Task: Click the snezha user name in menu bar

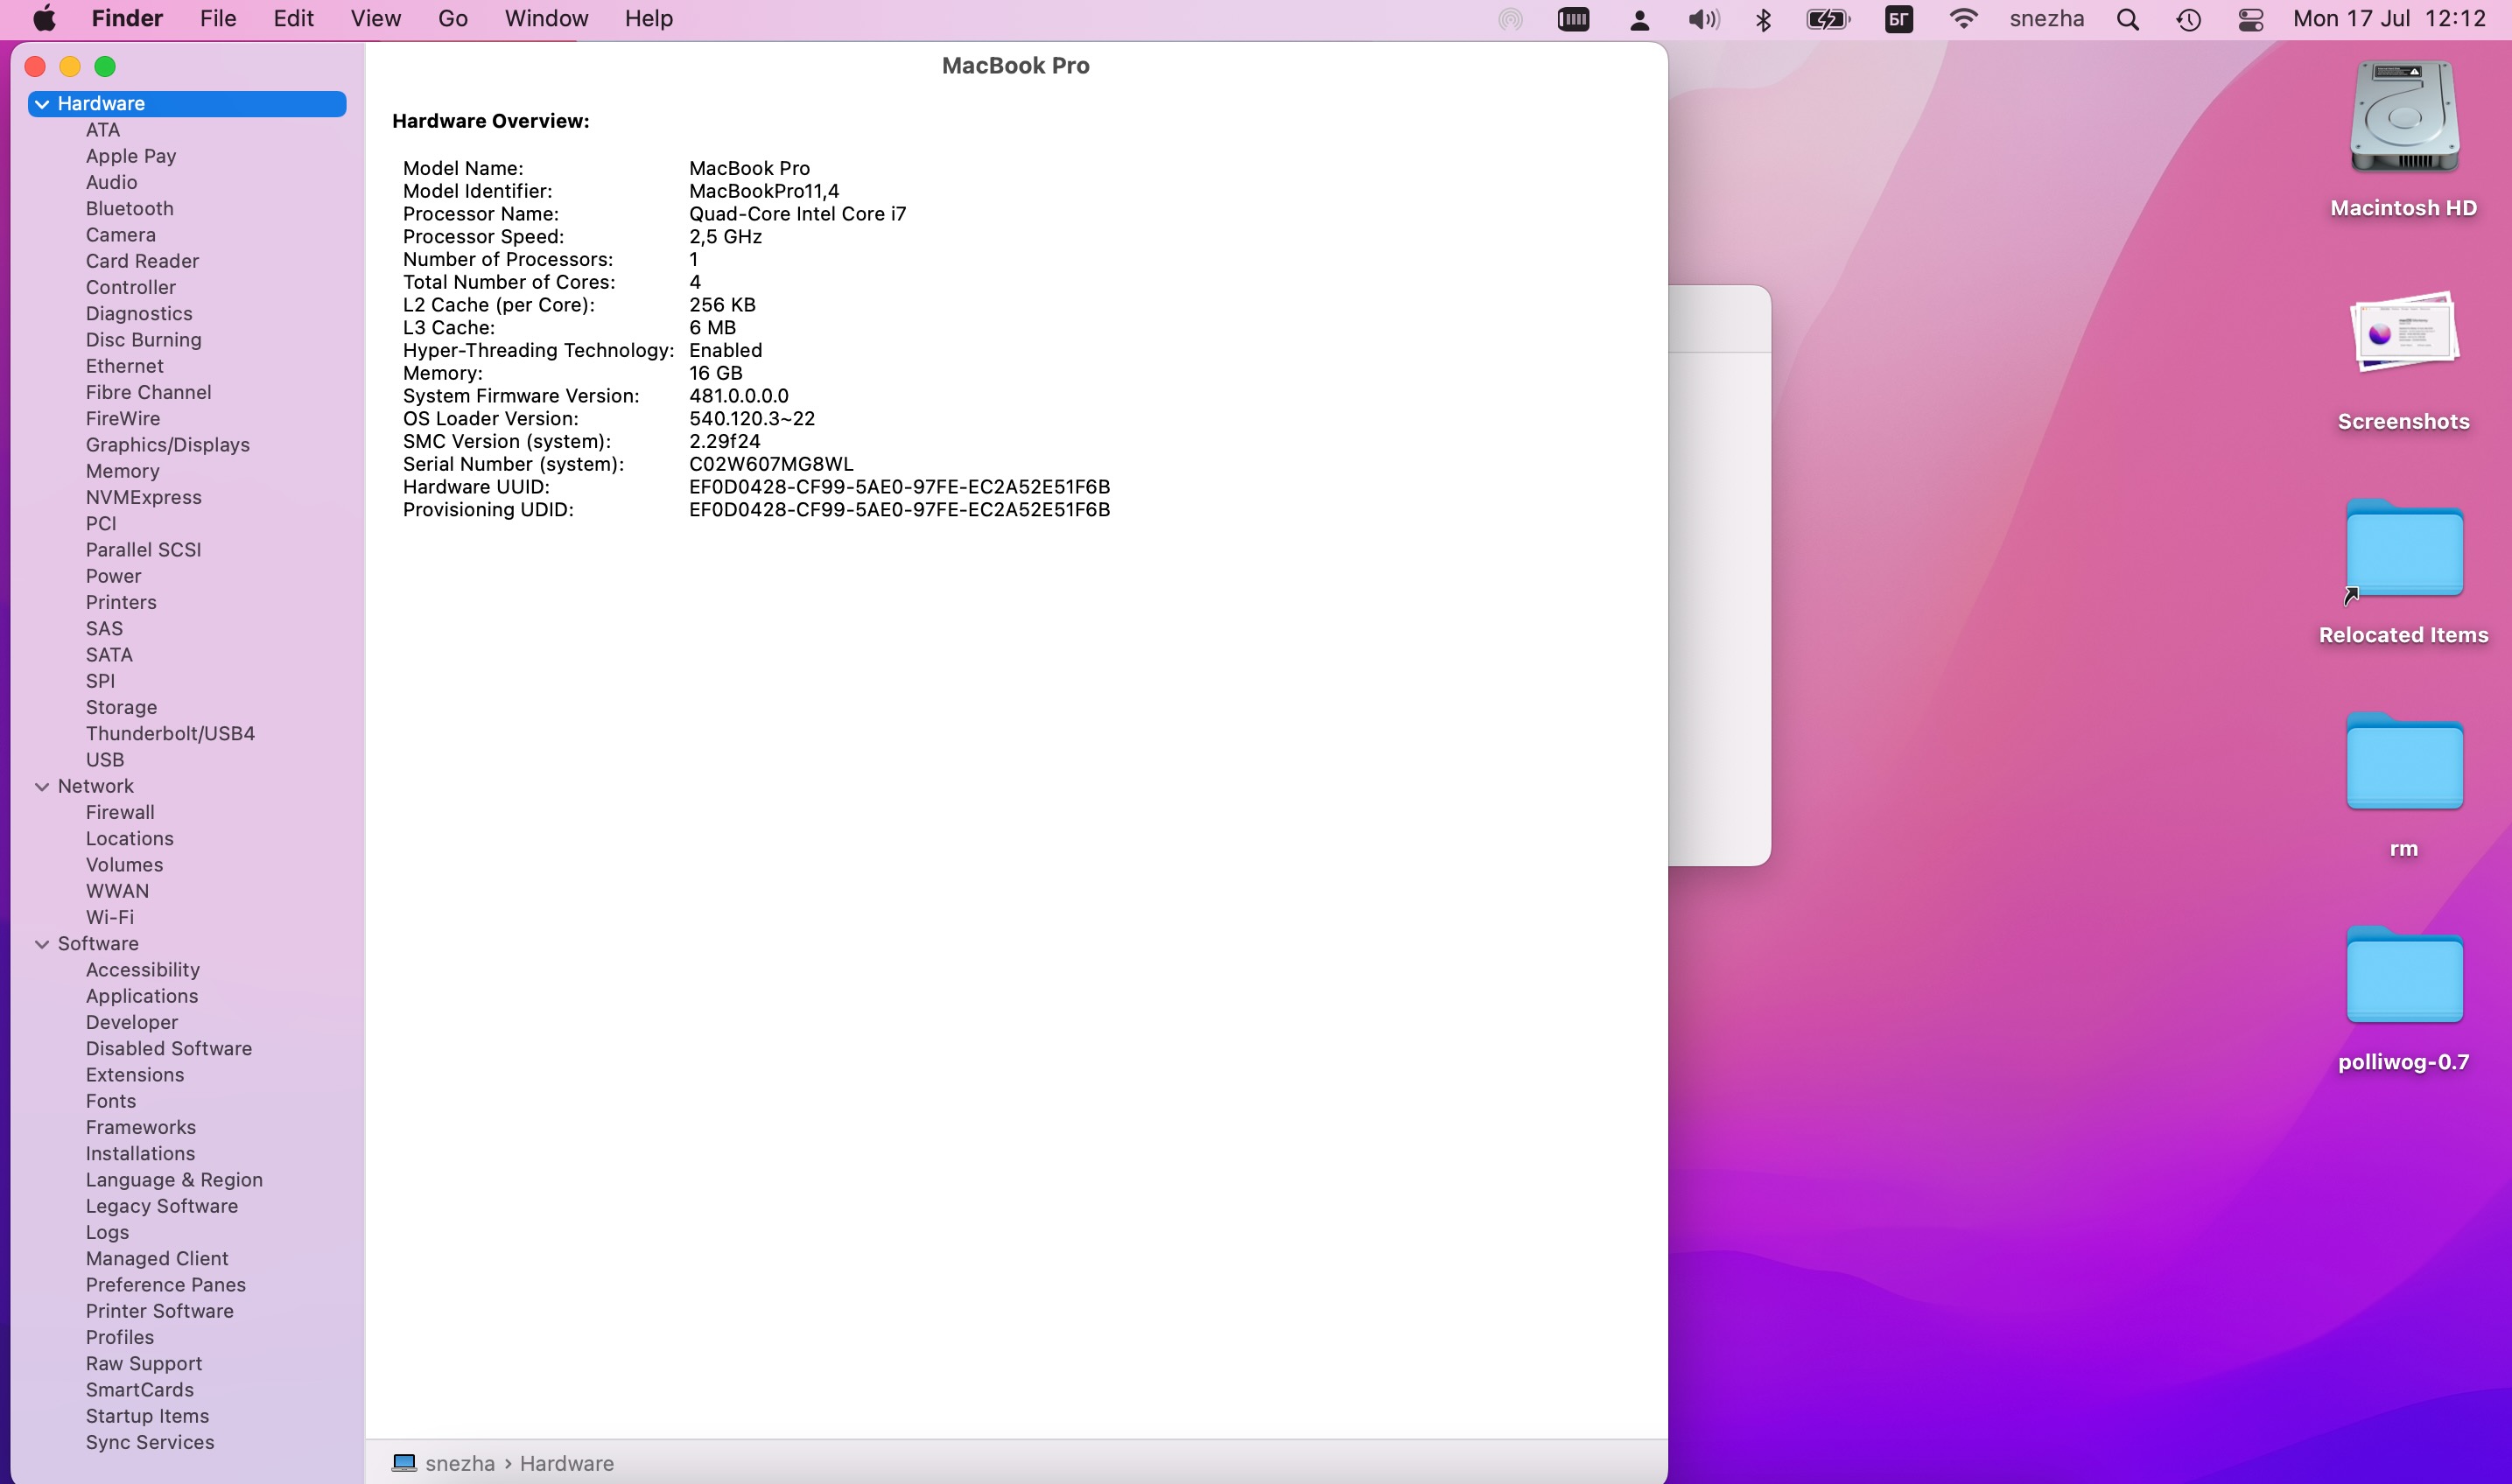Action: click(2046, 19)
